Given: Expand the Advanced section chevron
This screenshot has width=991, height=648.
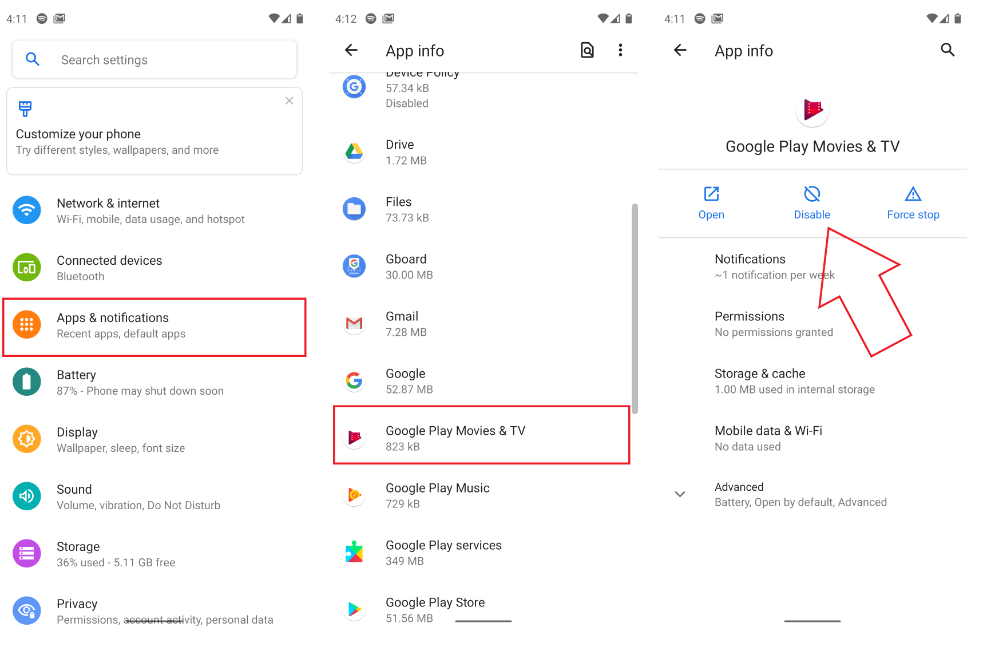Looking at the screenshot, I should [x=680, y=494].
